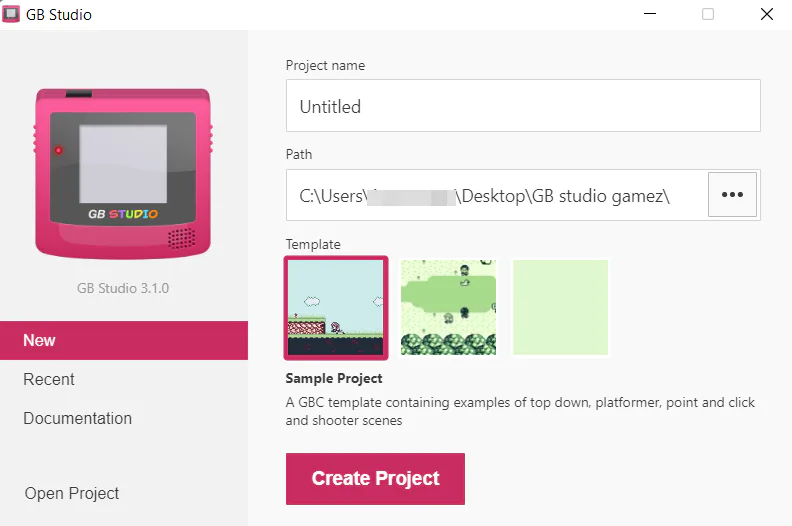Select the Sample Project platformer template
792x526 pixels.
click(x=336, y=308)
